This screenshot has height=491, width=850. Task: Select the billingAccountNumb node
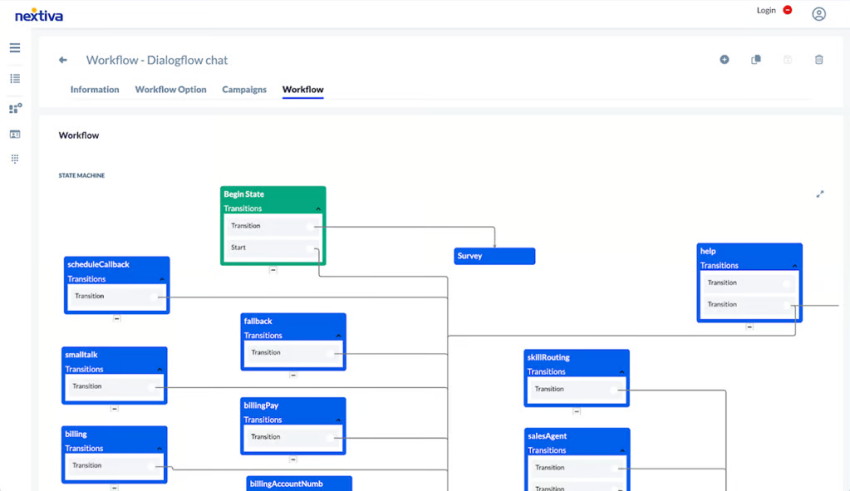pyautogui.click(x=299, y=483)
